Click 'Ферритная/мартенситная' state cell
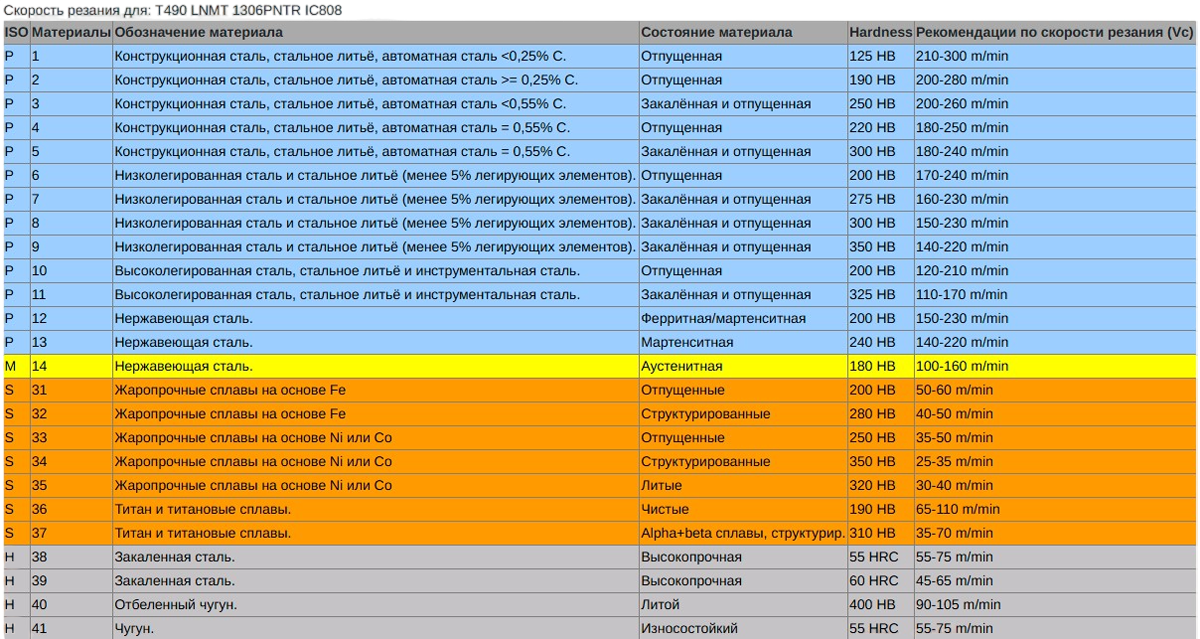The width and height of the screenshot is (1200, 639). [x=742, y=319]
